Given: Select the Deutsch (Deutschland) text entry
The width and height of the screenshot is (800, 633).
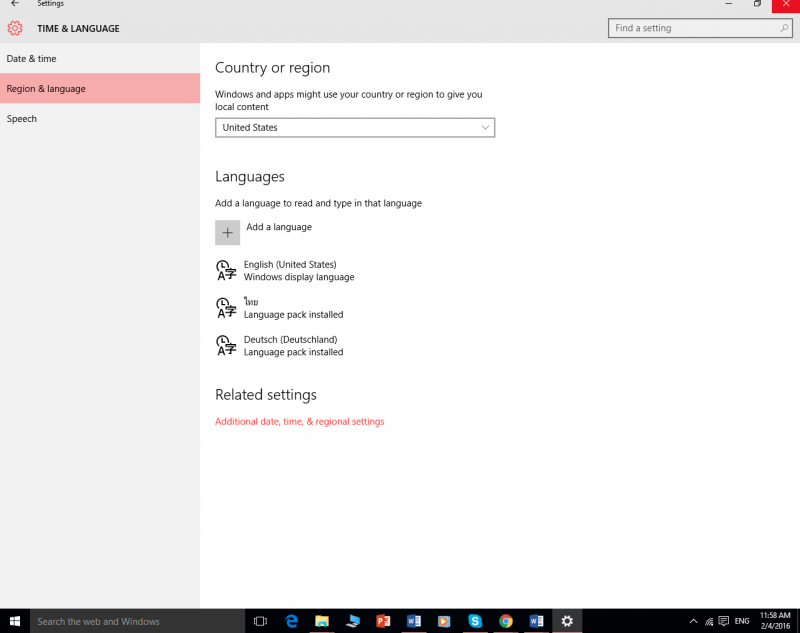Looking at the screenshot, I should [290, 339].
